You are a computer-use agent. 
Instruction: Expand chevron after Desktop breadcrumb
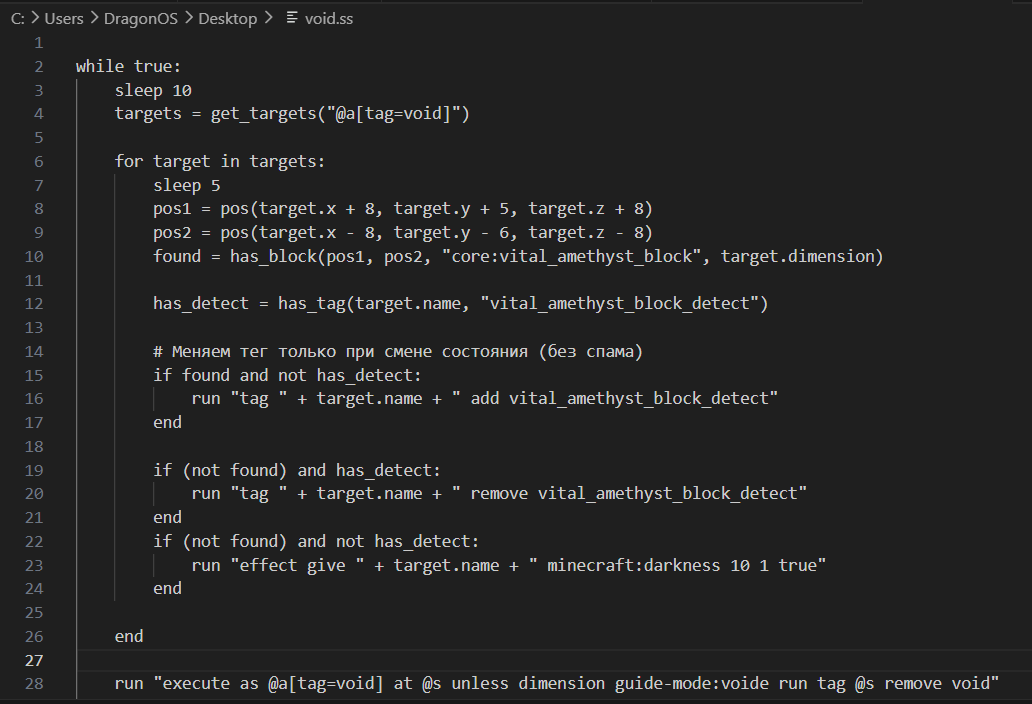(268, 18)
